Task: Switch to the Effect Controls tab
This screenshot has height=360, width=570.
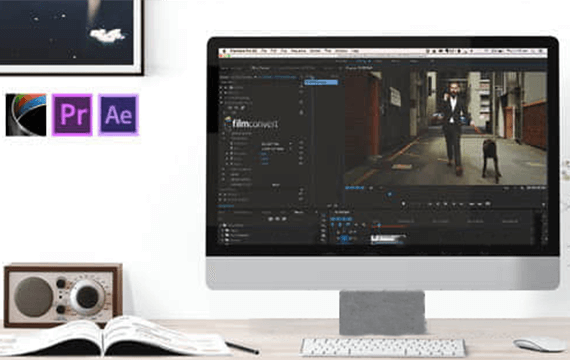Action: coord(261,68)
